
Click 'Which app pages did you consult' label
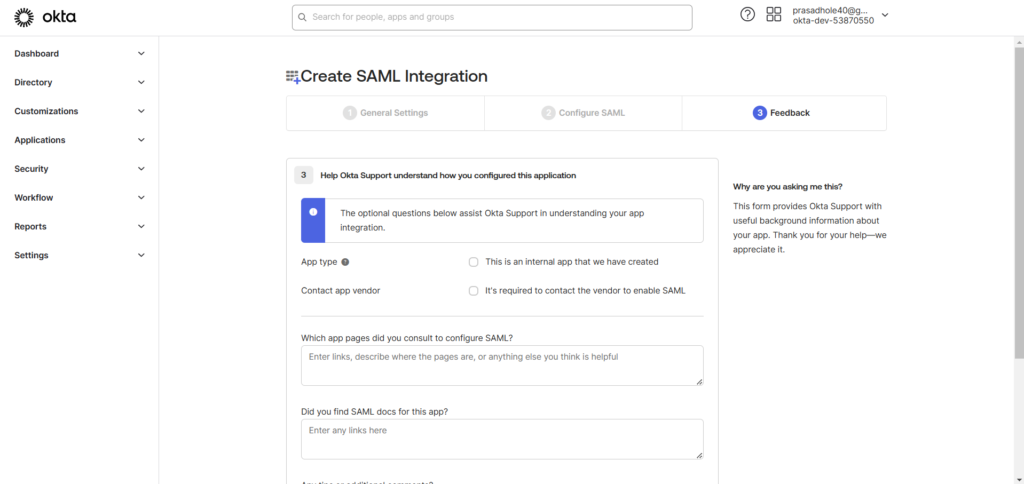[x=407, y=338]
